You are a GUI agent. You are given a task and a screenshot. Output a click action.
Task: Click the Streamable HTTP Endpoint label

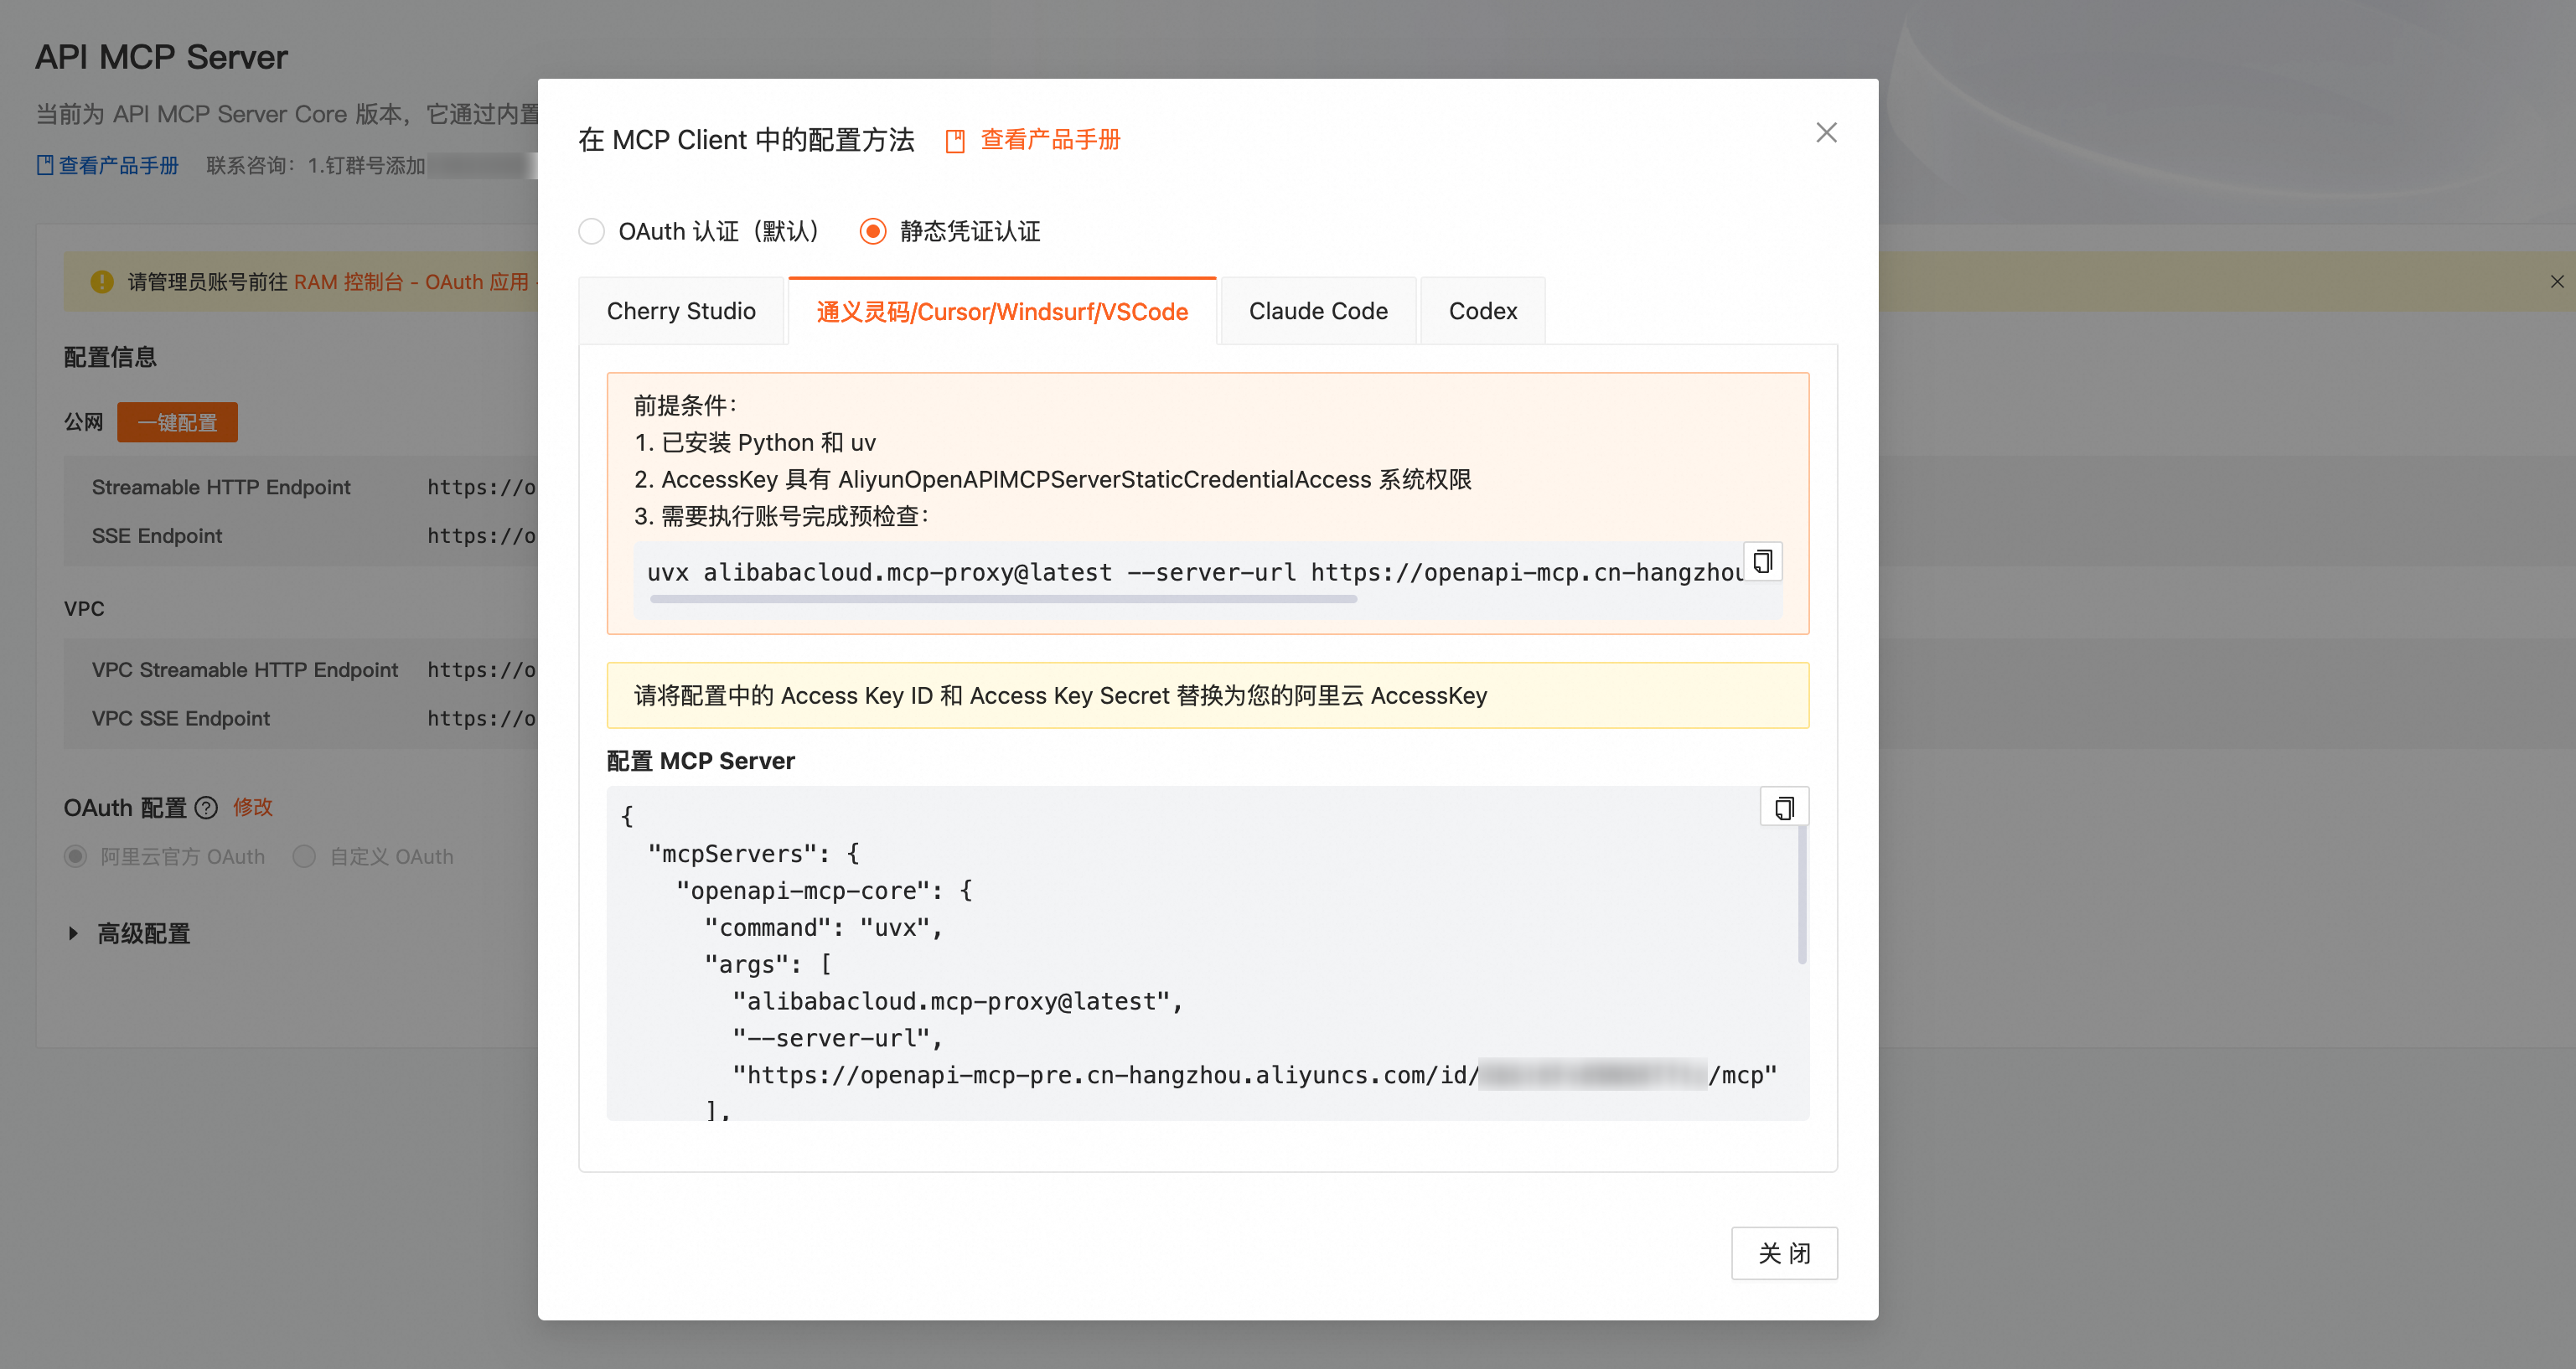[x=221, y=487]
